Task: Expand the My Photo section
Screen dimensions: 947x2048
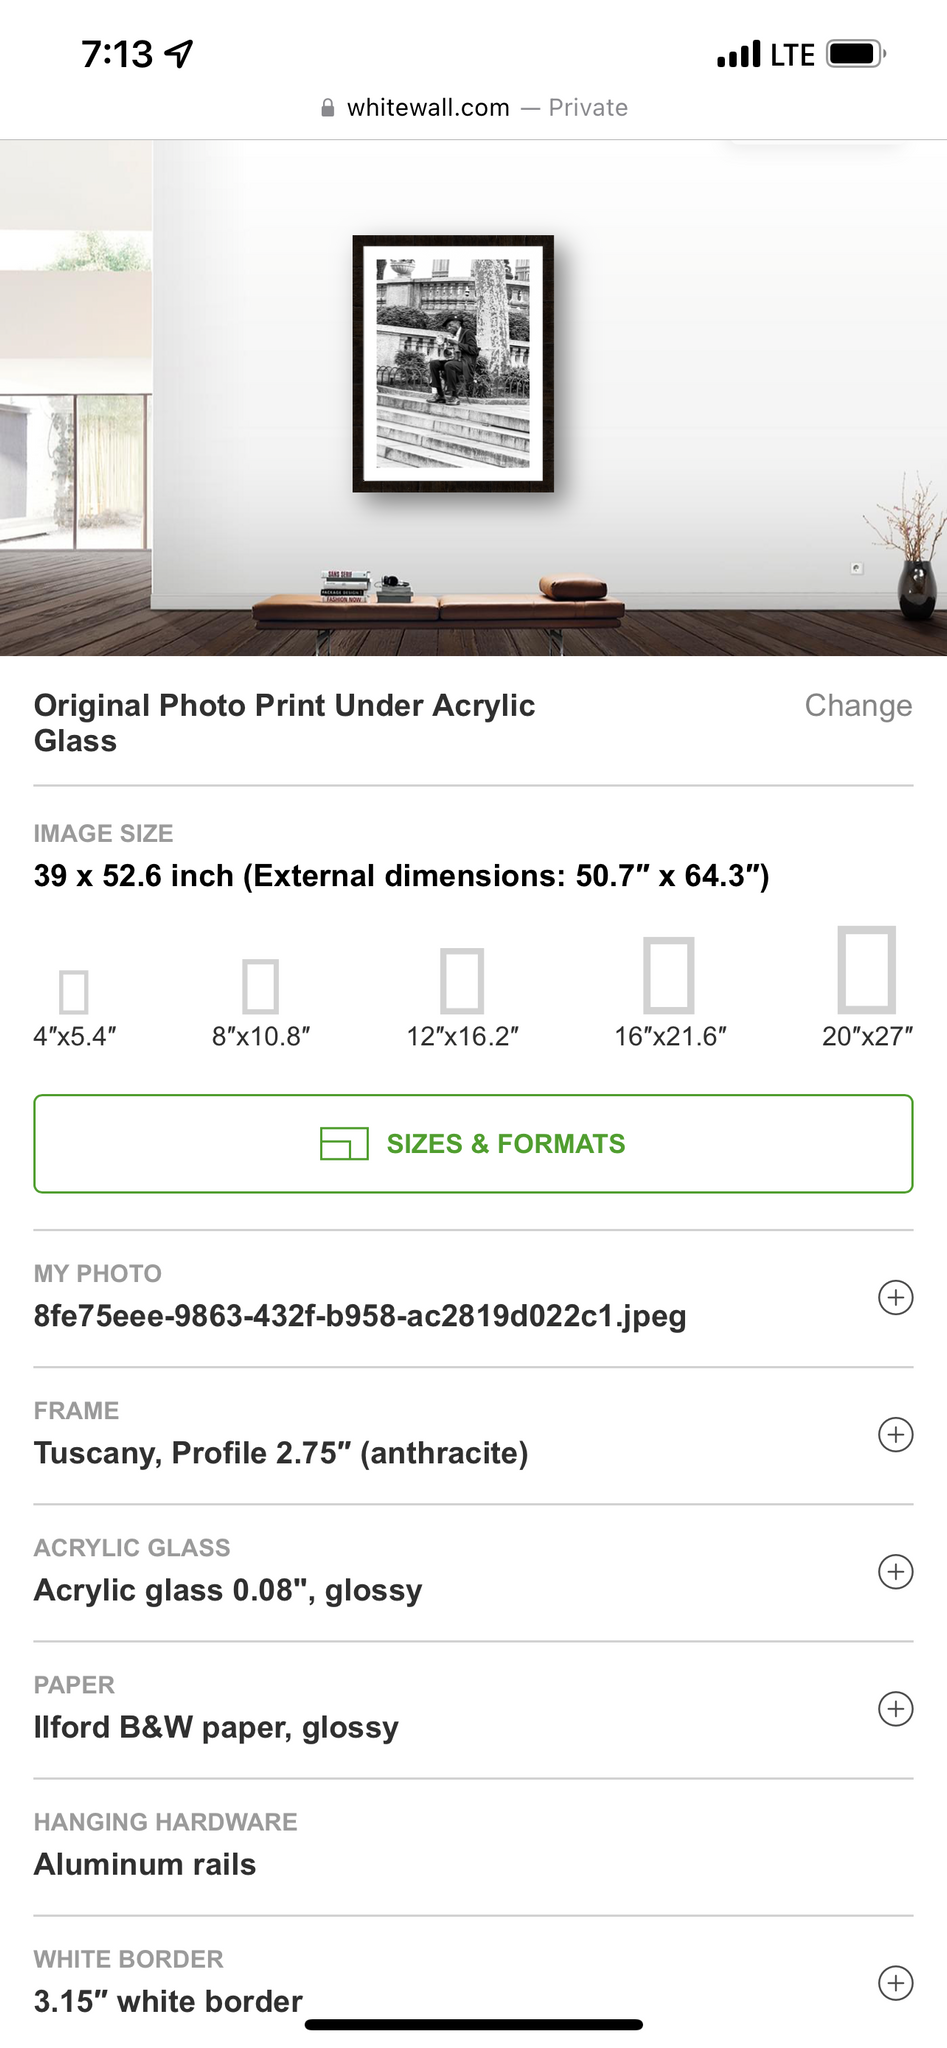Action: click(x=895, y=1298)
